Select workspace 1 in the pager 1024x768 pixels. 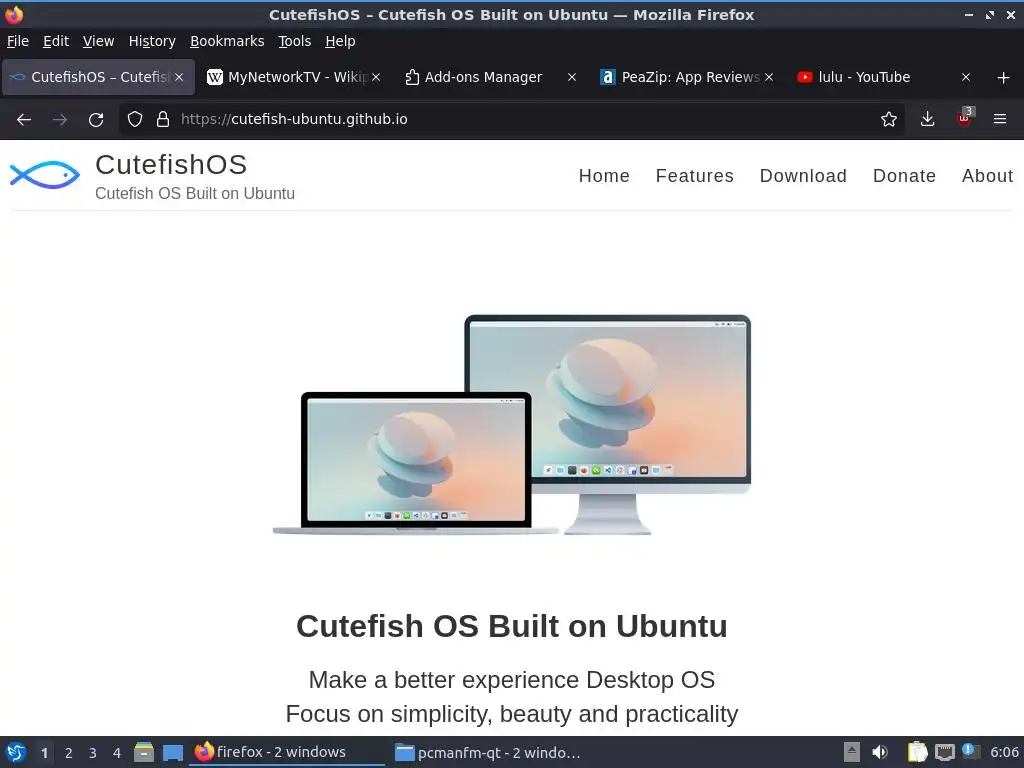tap(44, 753)
